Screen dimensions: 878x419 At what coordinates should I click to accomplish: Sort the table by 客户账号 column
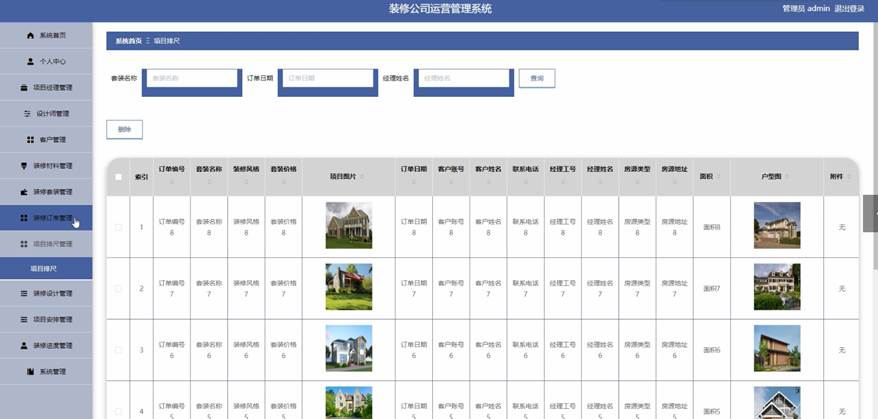click(451, 182)
